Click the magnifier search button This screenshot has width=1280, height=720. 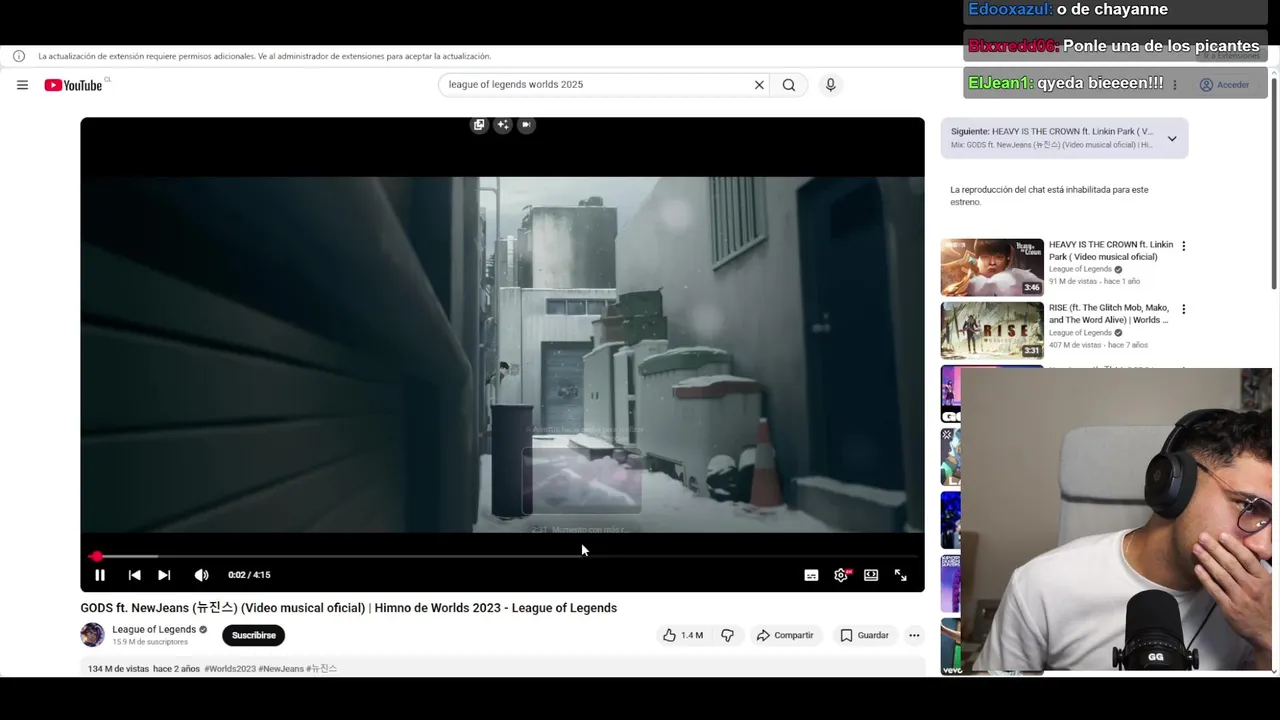pos(789,85)
